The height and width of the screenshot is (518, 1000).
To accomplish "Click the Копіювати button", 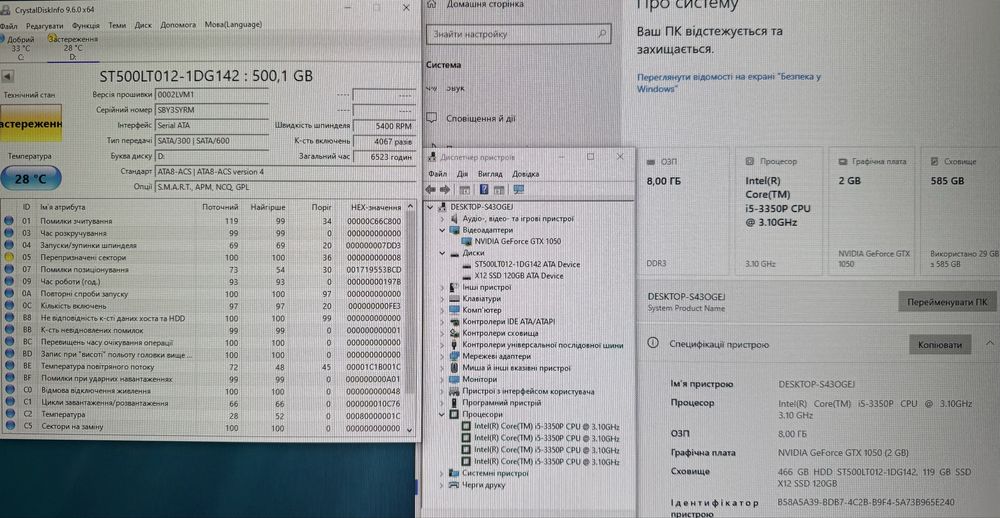I will click(x=939, y=344).
